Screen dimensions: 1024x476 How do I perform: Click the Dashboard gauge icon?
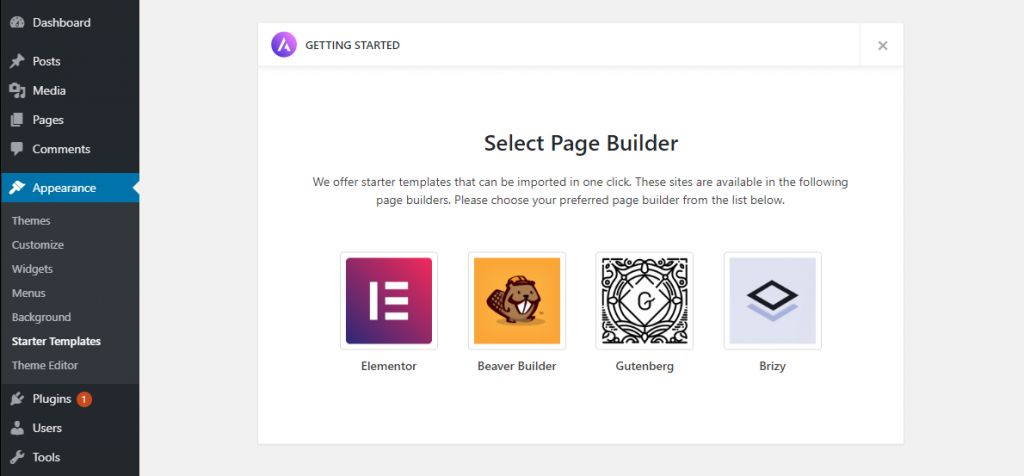pyautogui.click(x=17, y=23)
